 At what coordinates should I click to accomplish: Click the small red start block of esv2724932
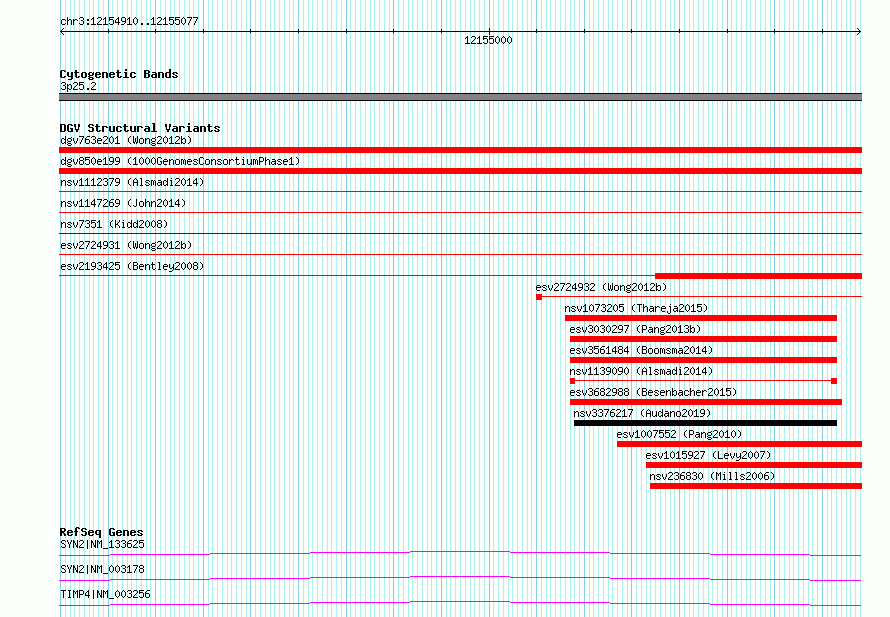[x=539, y=297]
